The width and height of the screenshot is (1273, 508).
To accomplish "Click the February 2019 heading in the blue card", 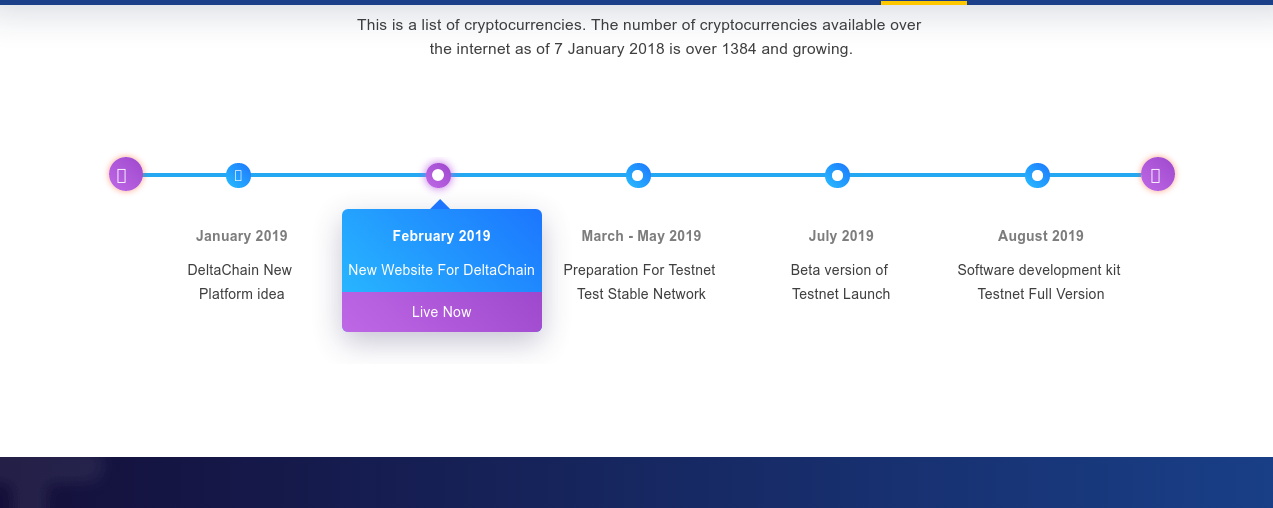I will (442, 236).
